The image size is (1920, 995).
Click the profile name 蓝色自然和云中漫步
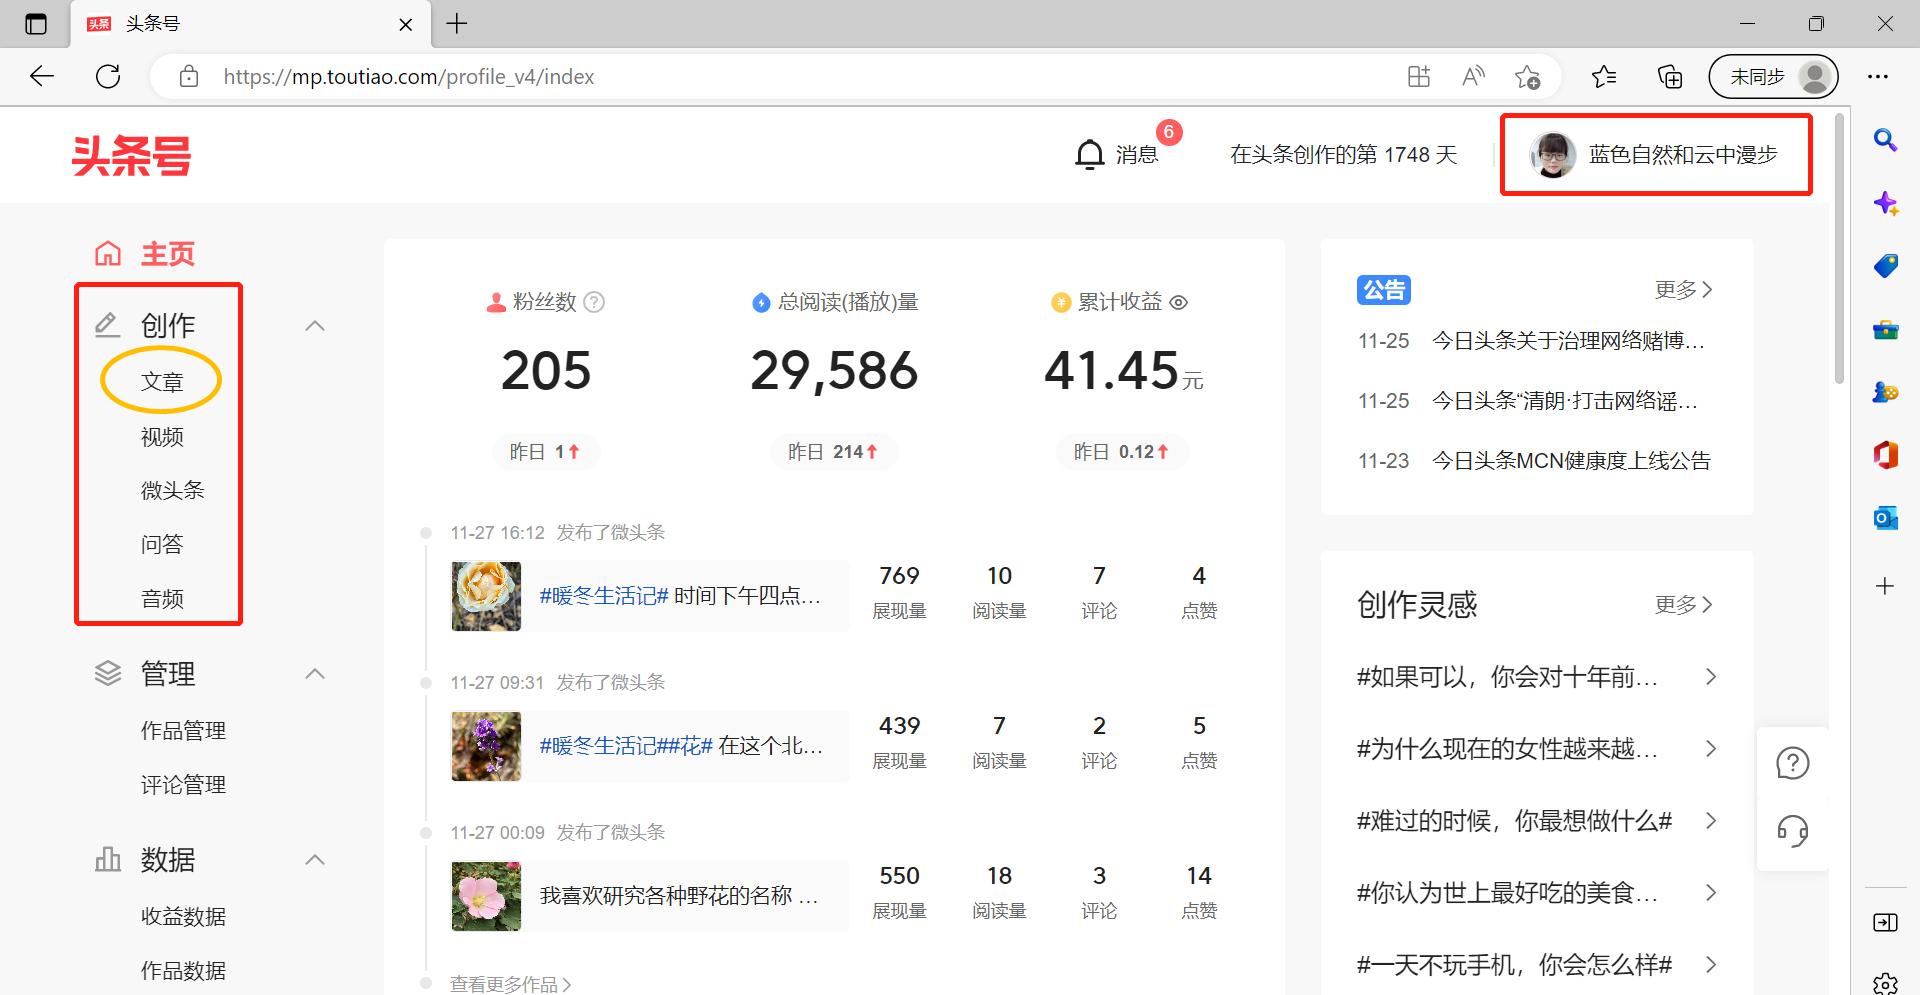click(1683, 155)
